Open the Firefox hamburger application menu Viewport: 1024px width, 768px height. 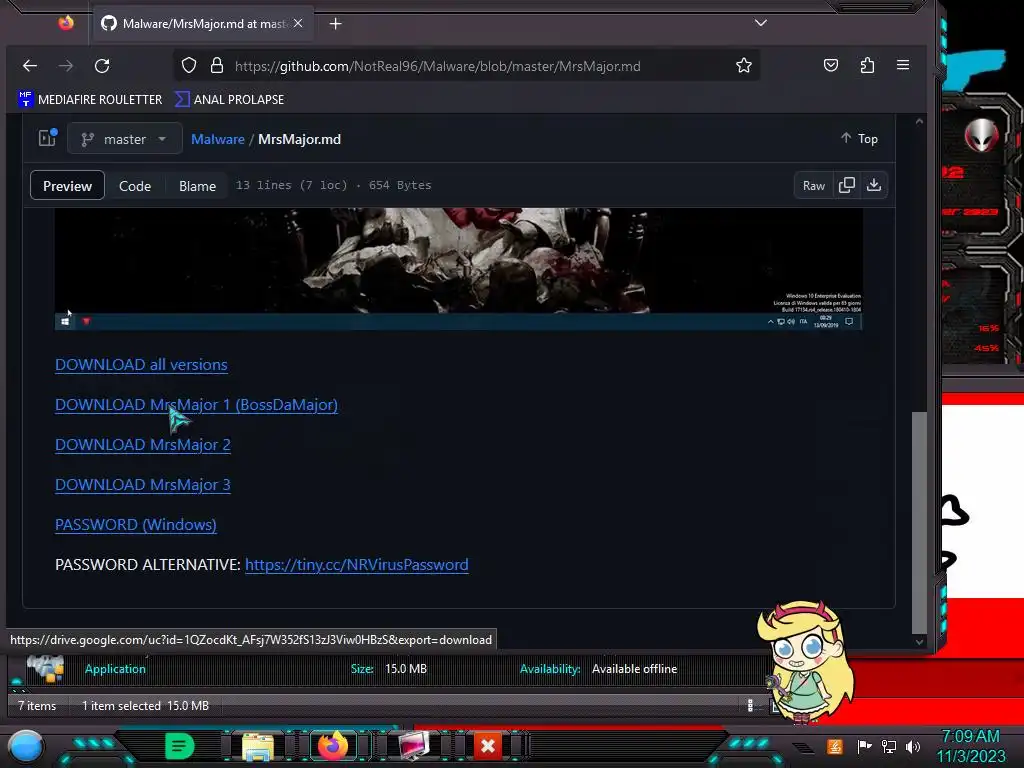903,65
